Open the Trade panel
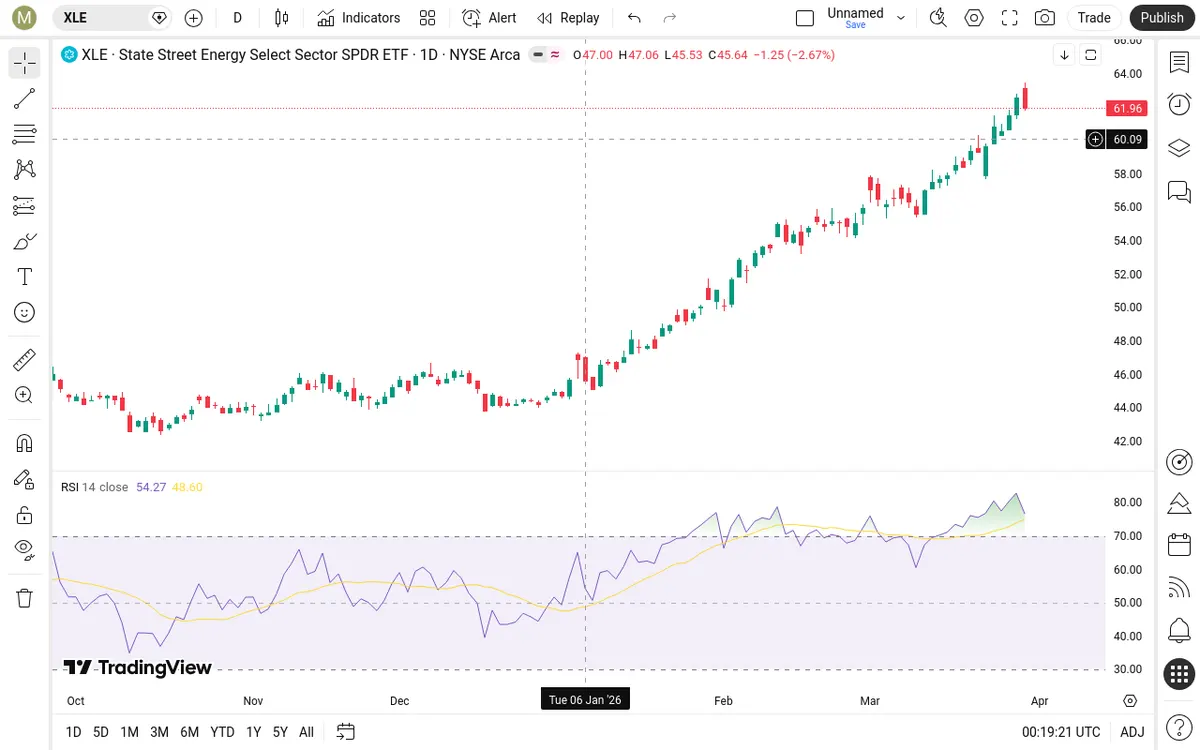 pos(1094,18)
